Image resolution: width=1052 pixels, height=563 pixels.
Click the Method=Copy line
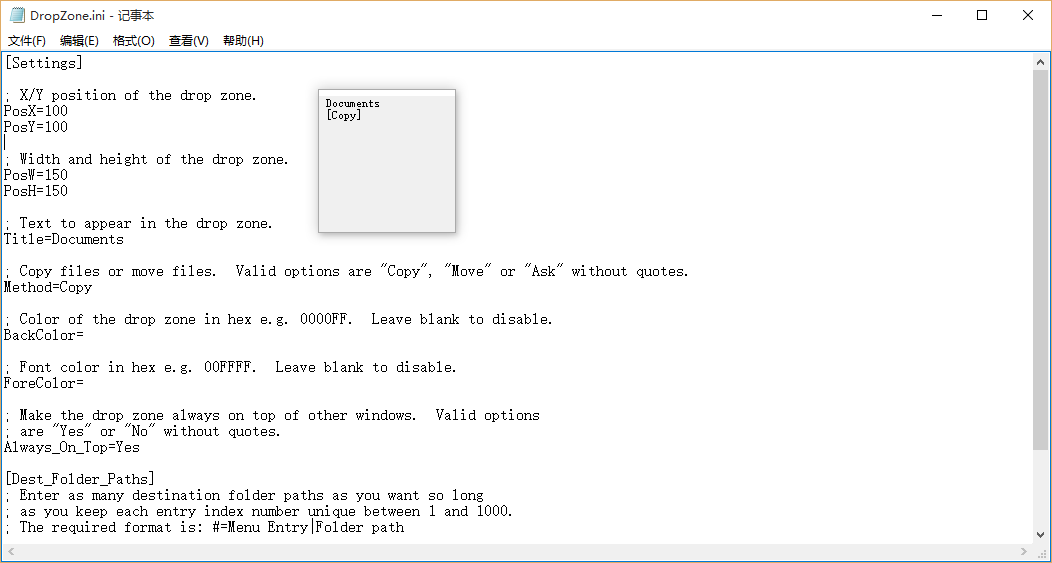click(48, 287)
